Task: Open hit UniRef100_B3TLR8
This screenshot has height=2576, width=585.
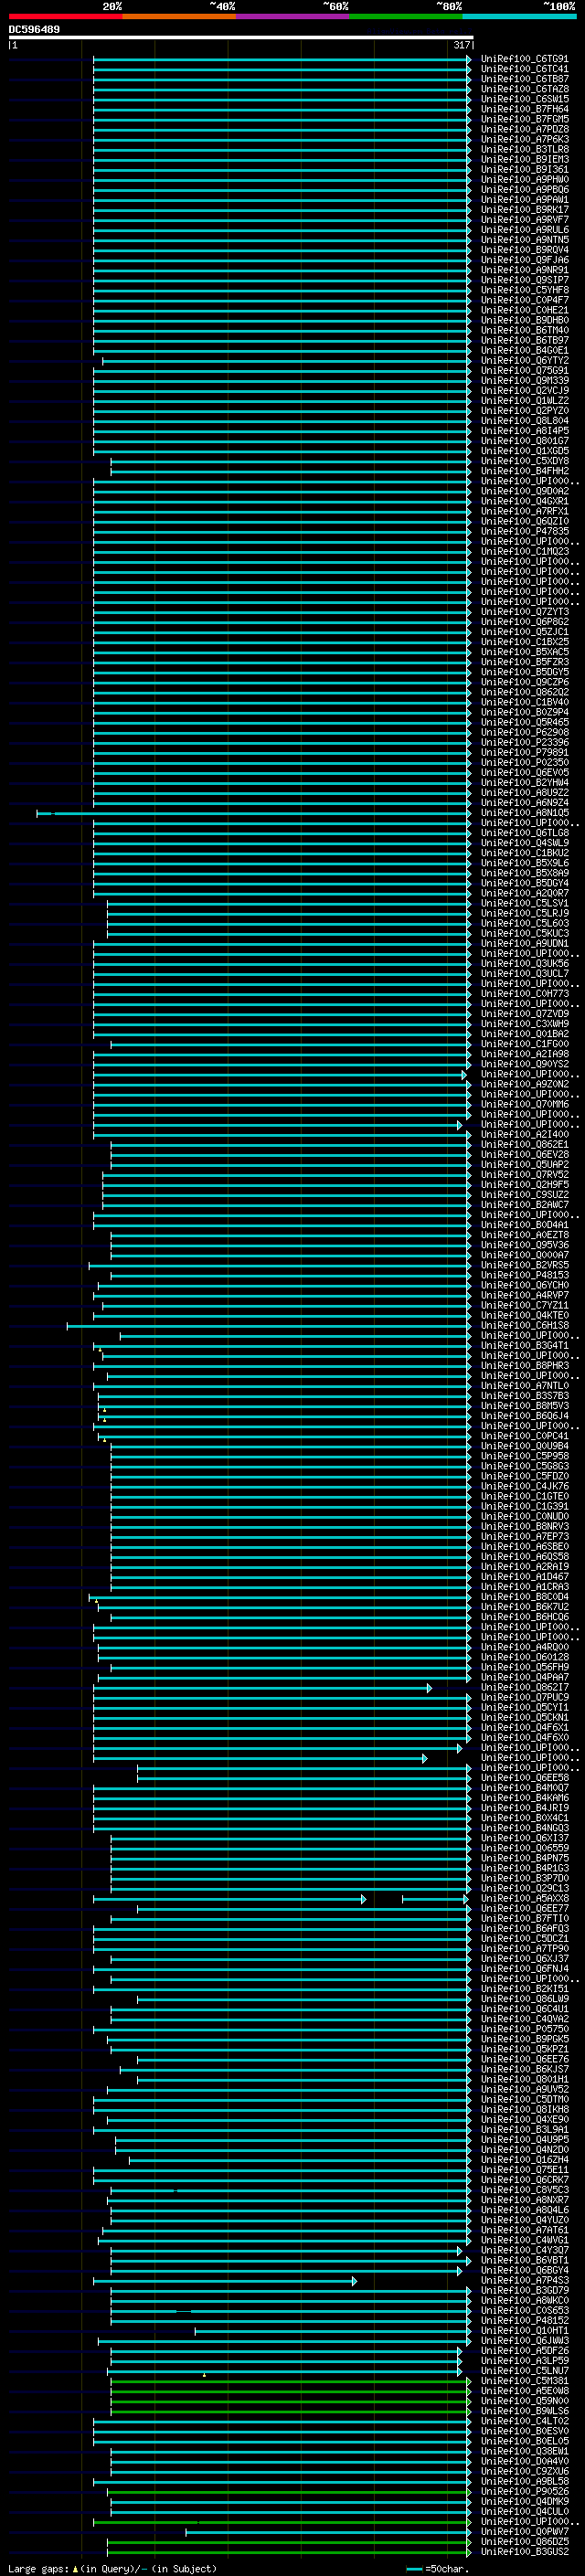Action: [524, 149]
